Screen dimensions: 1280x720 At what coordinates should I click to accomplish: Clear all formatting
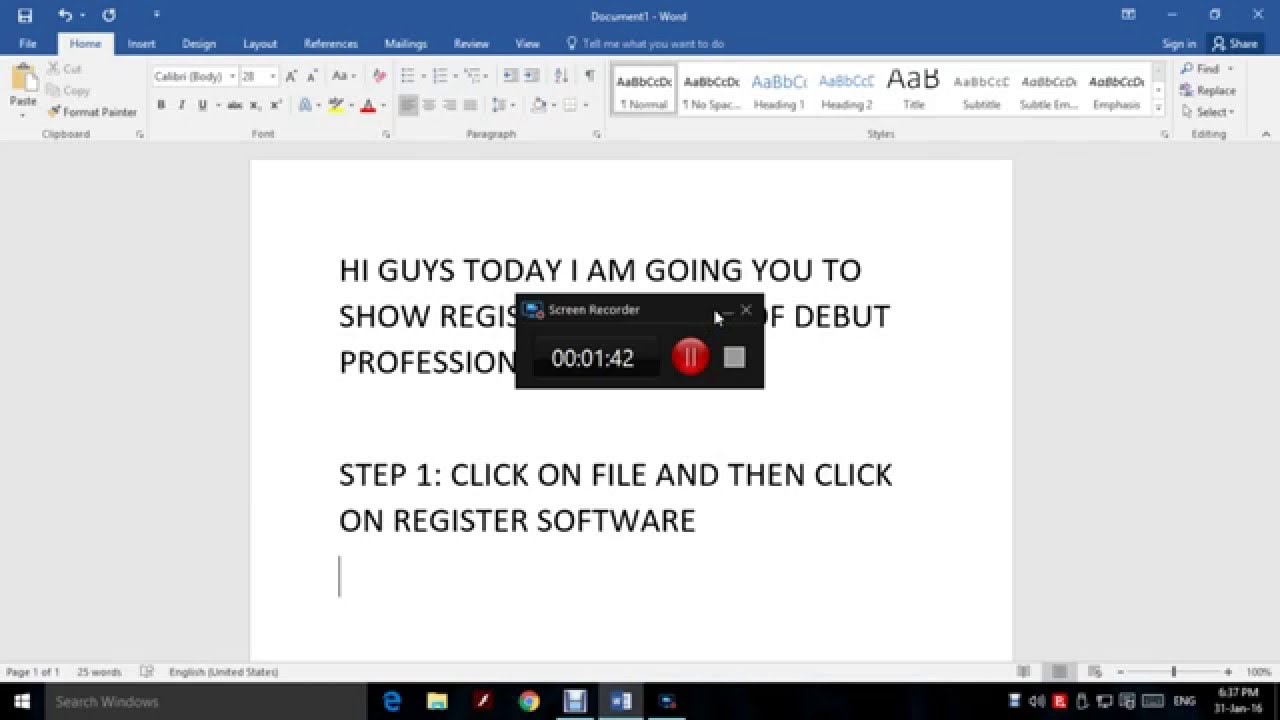click(x=379, y=76)
